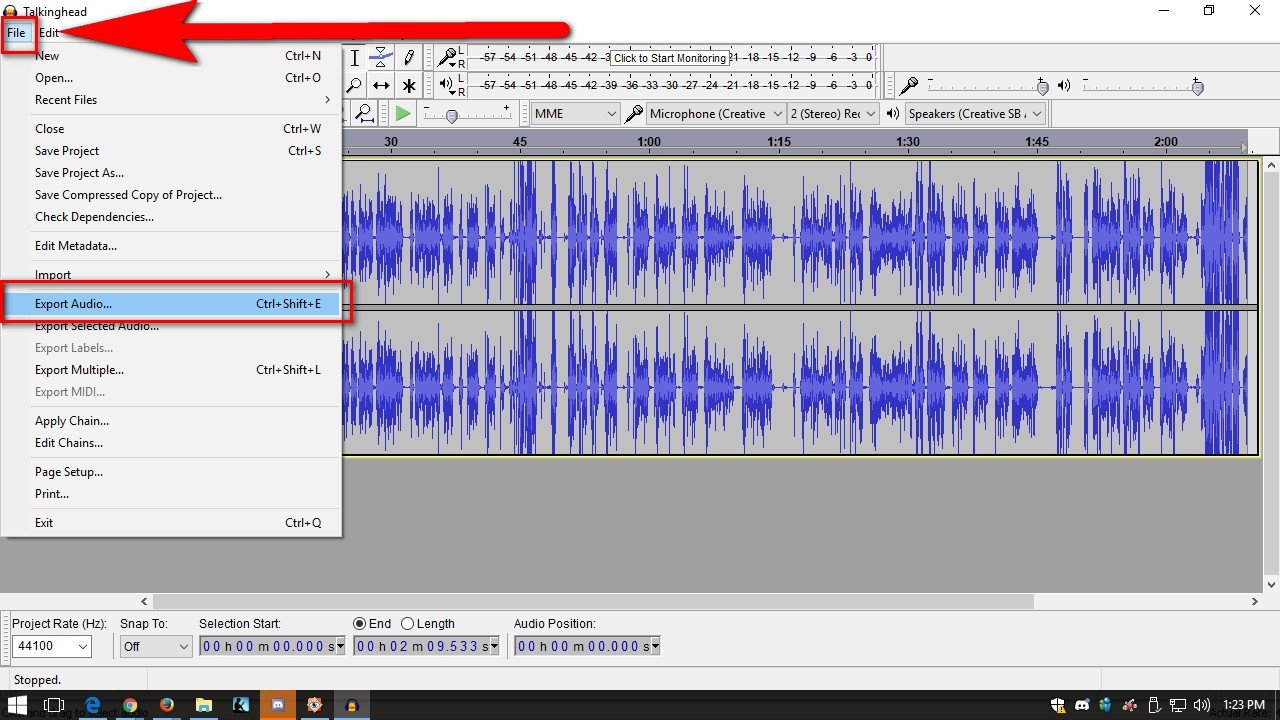
Task: Click the 1:00 mark on timeline ruler
Action: coord(649,142)
